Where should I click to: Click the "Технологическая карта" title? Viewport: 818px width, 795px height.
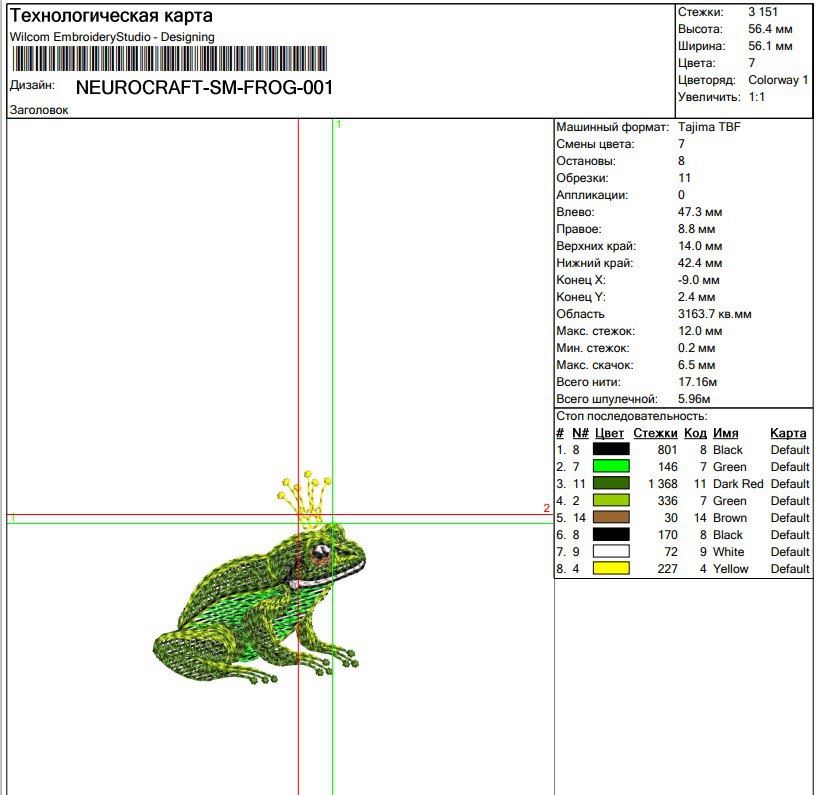coord(111,17)
